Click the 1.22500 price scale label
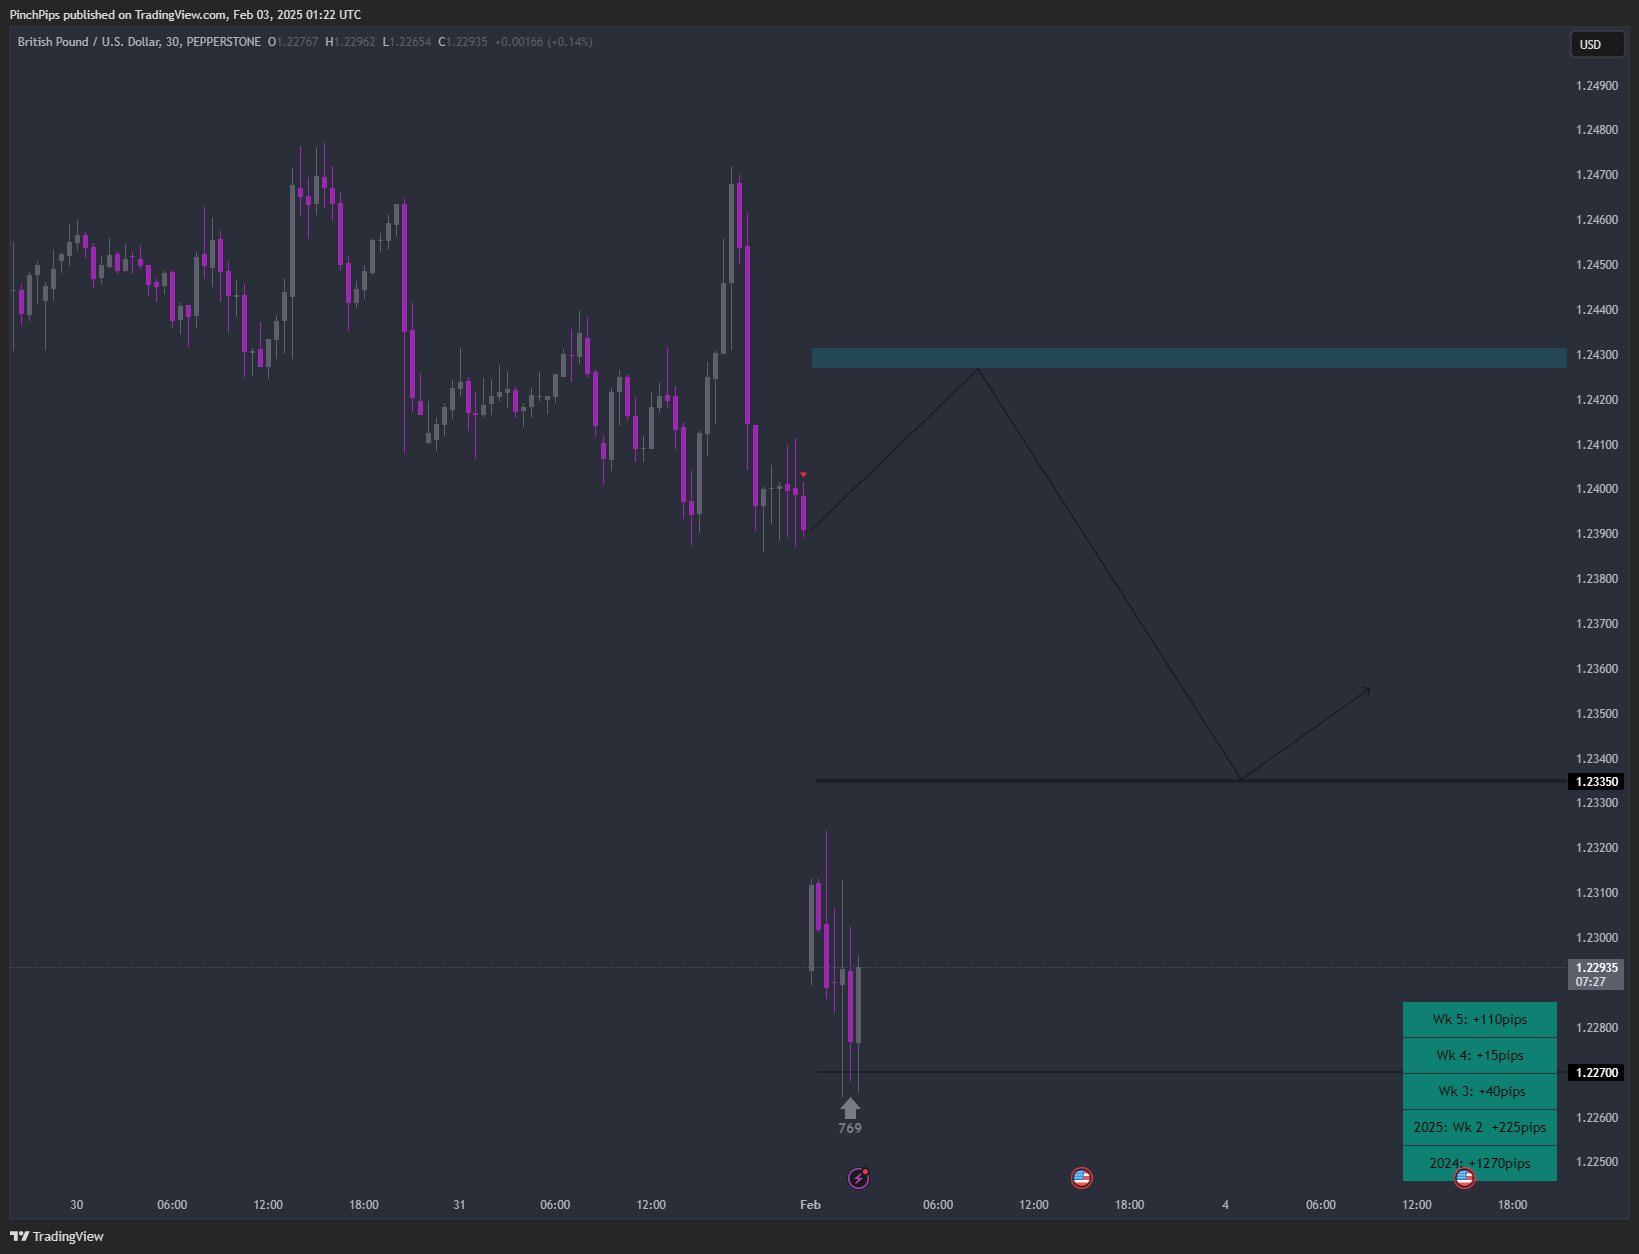The image size is (1639, 1254). [x=1597, y=1162]
